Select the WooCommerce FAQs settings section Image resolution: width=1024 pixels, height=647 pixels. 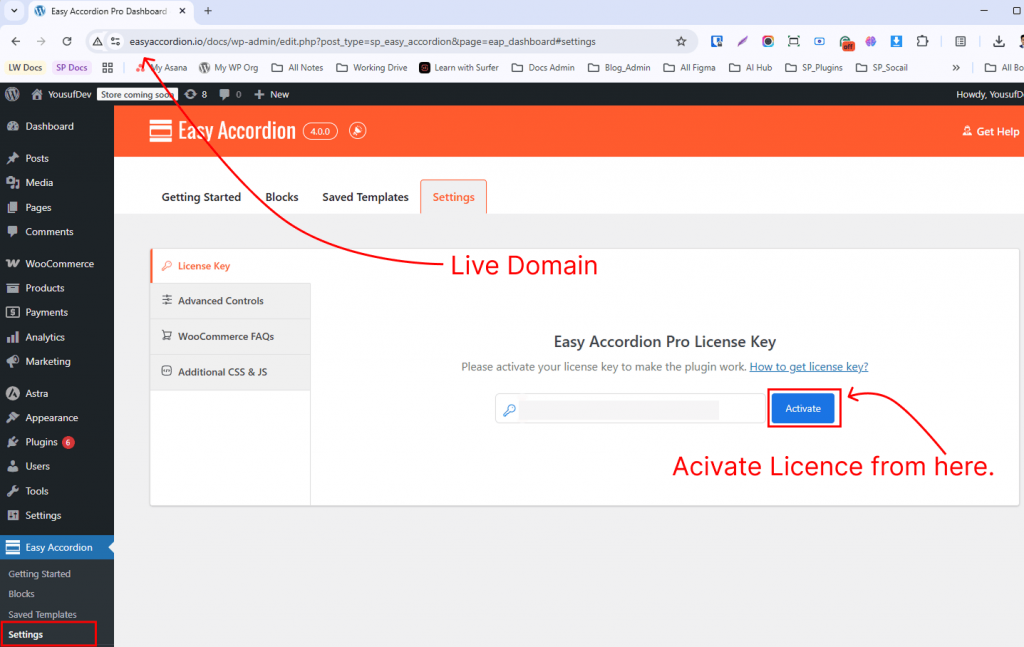[225, 337]
